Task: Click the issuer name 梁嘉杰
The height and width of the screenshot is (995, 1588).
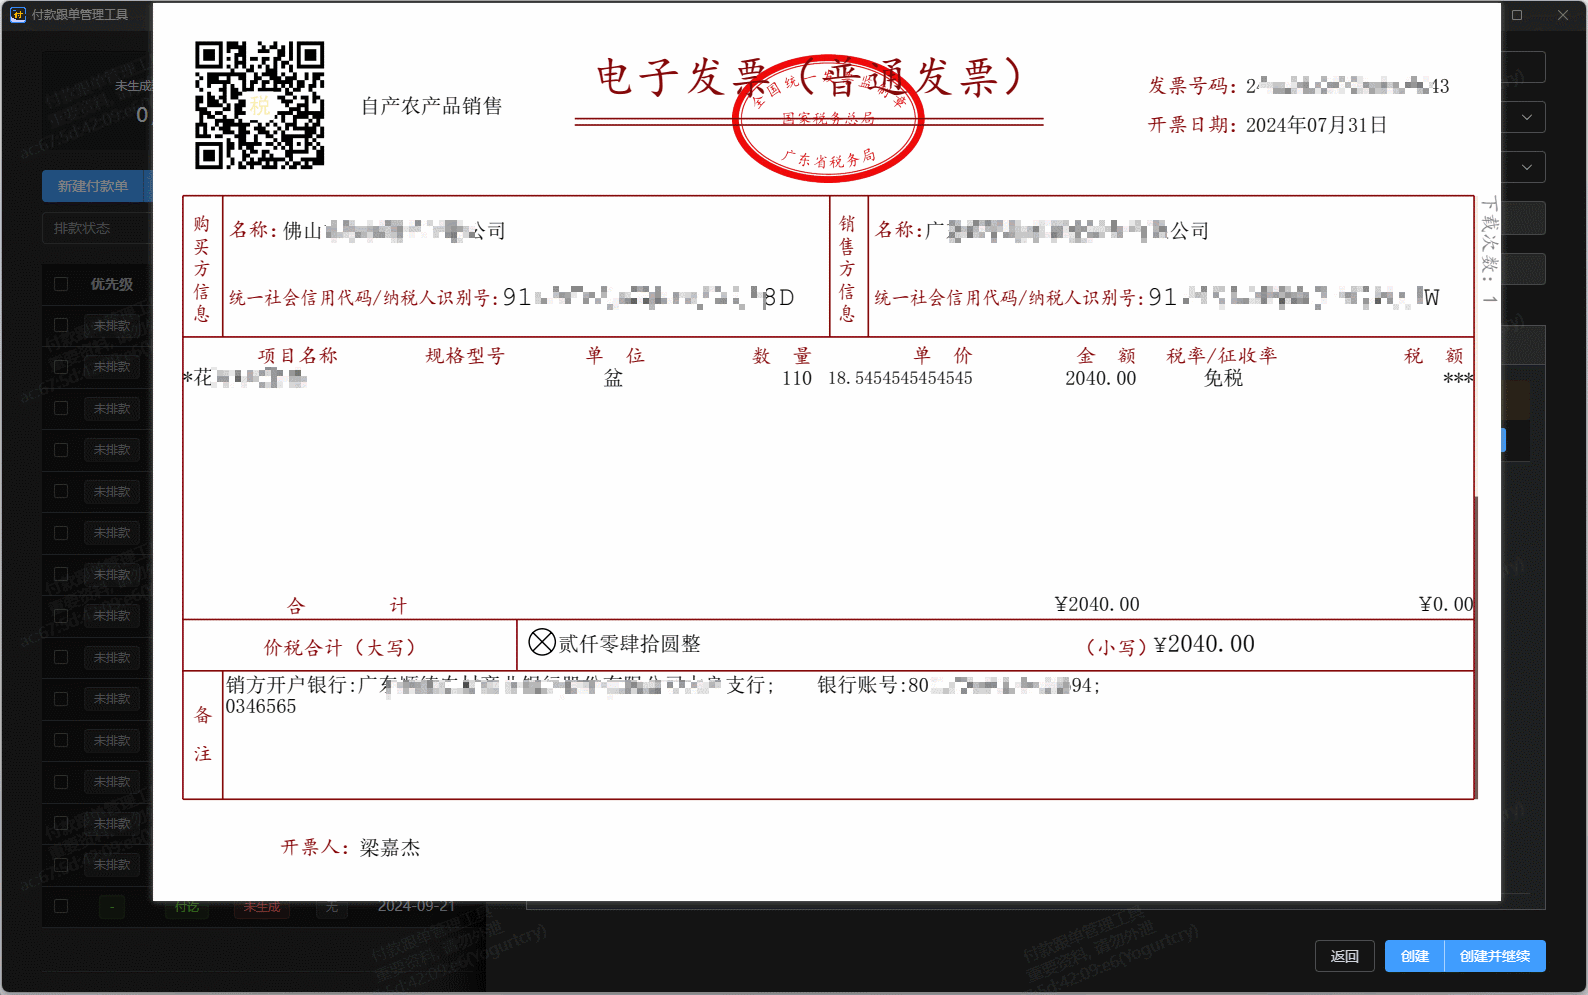Action: (390, 848)
